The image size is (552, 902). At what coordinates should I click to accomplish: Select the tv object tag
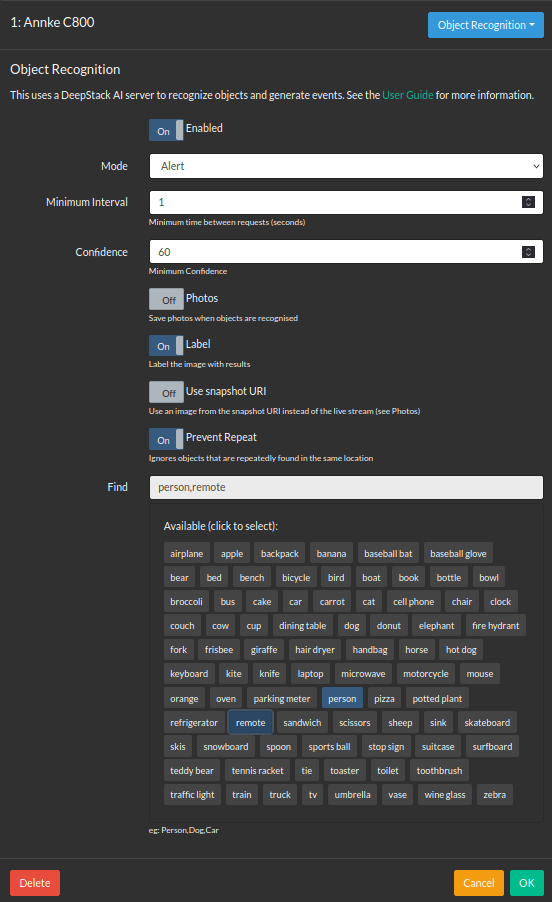tap(313, 795)
